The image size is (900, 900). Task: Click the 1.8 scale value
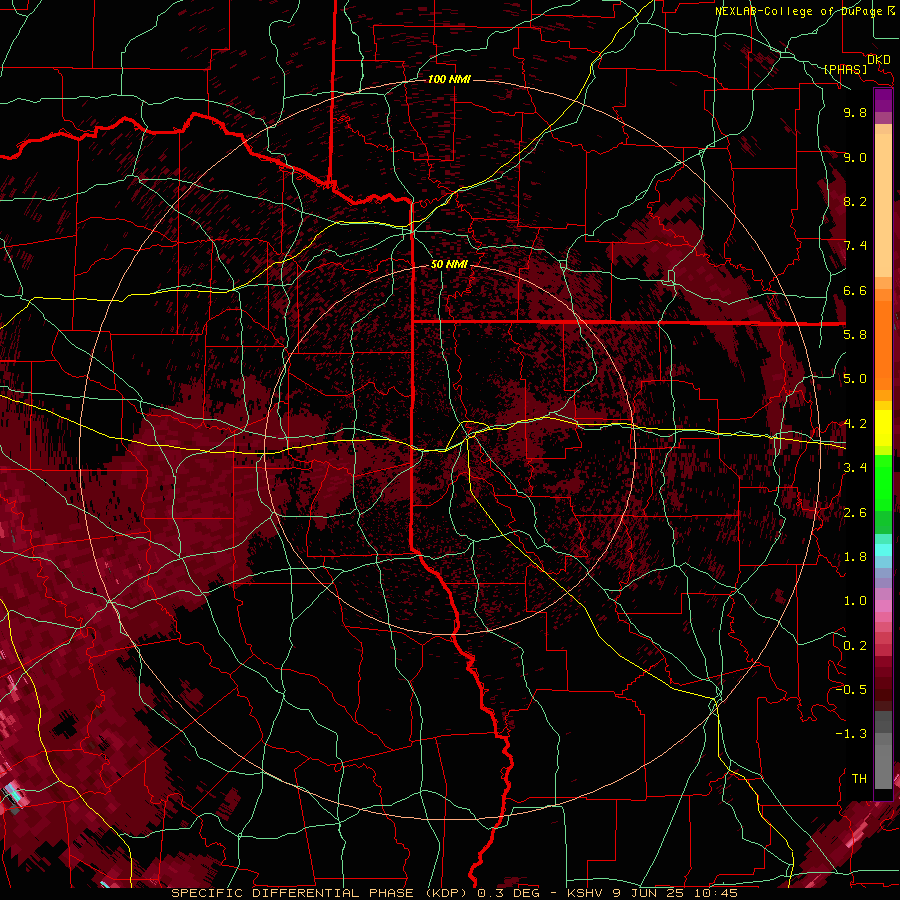tap(855, 557)
